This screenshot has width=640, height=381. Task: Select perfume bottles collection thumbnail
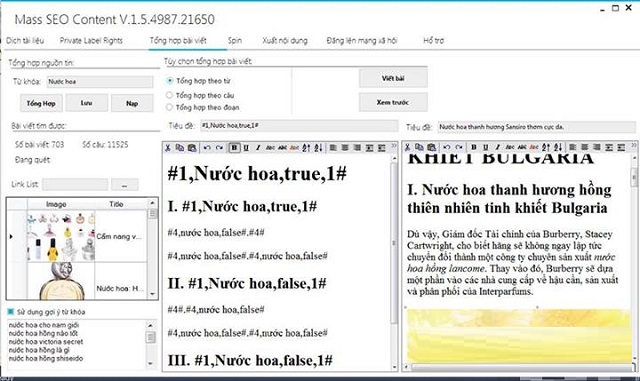pyautogui.click(x=61, y=236)
